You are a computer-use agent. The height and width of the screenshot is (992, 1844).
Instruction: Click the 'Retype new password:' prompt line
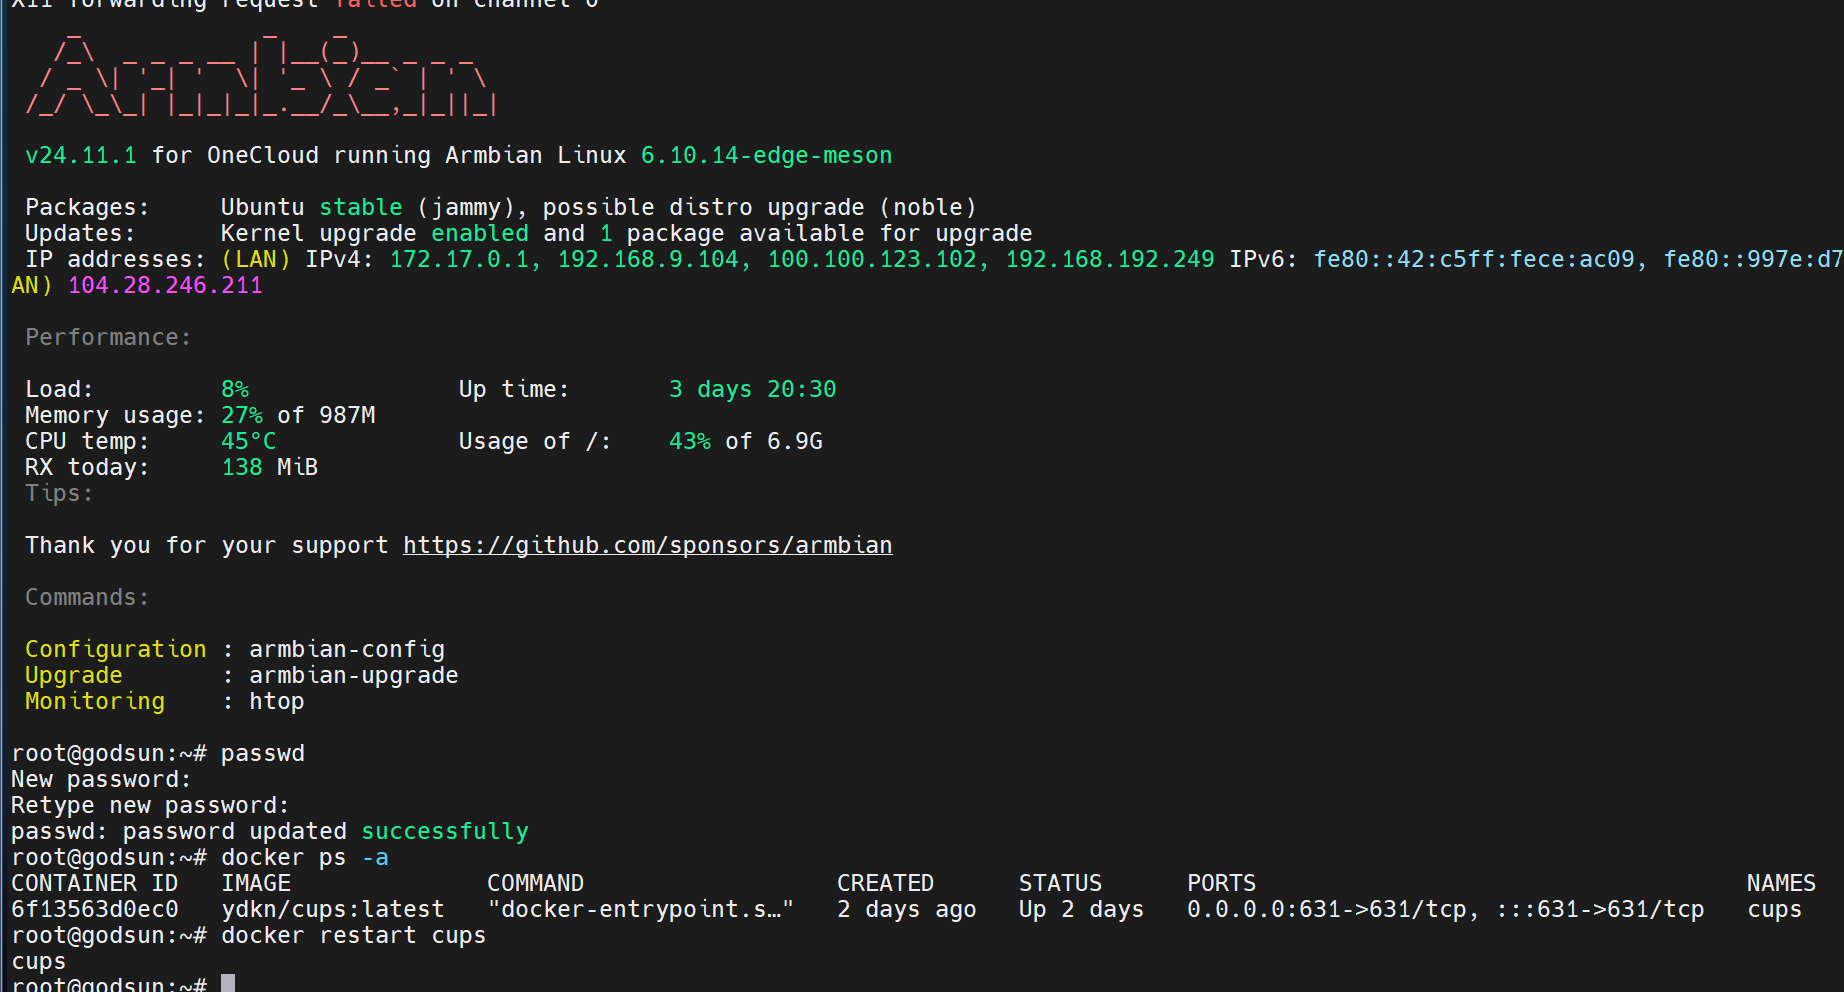151,805
